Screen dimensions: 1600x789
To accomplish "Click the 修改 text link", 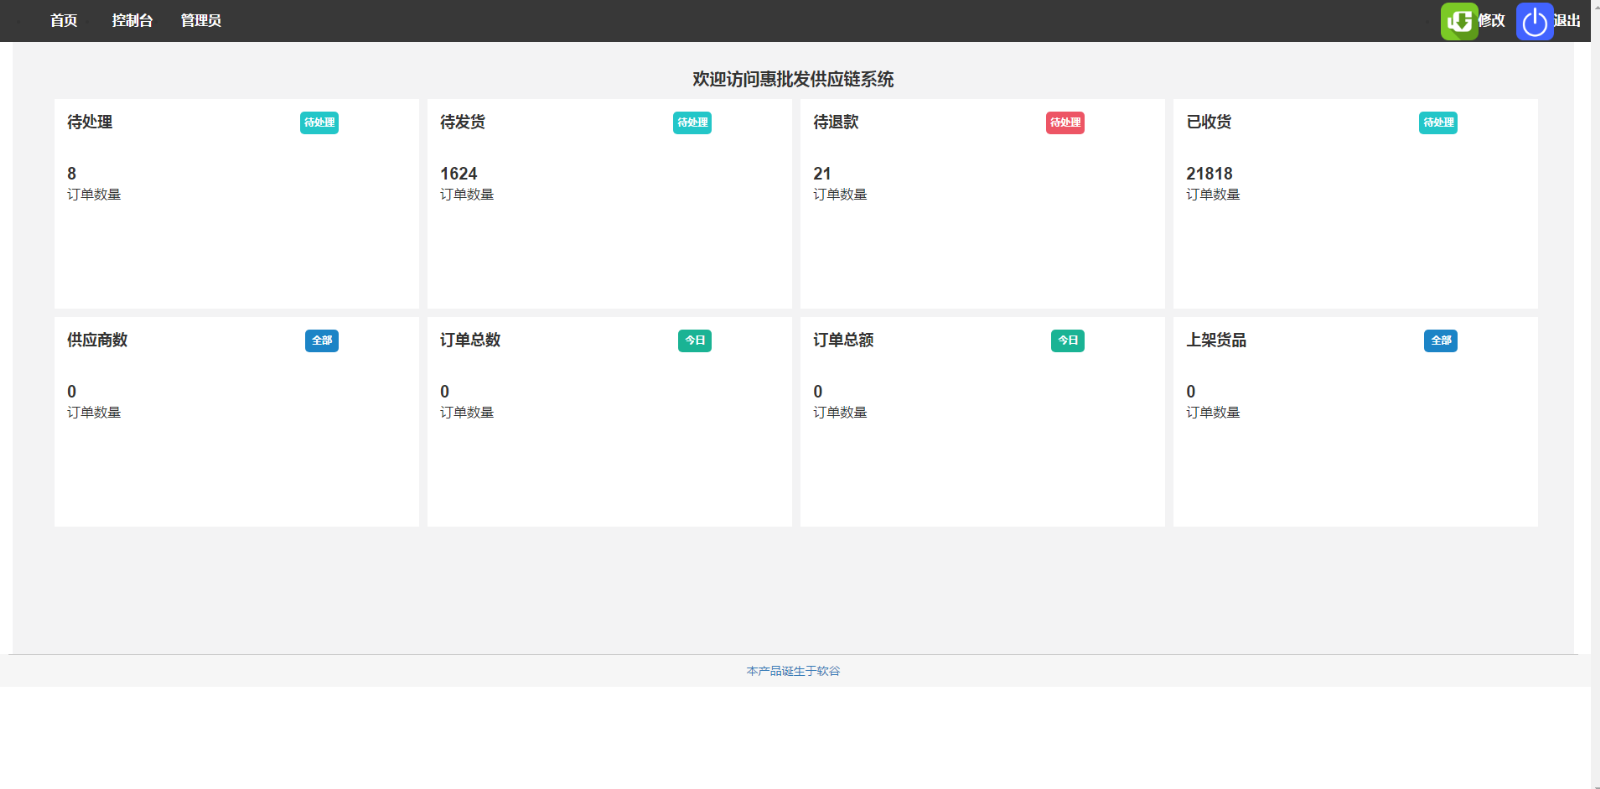I will coord(1491,21).
